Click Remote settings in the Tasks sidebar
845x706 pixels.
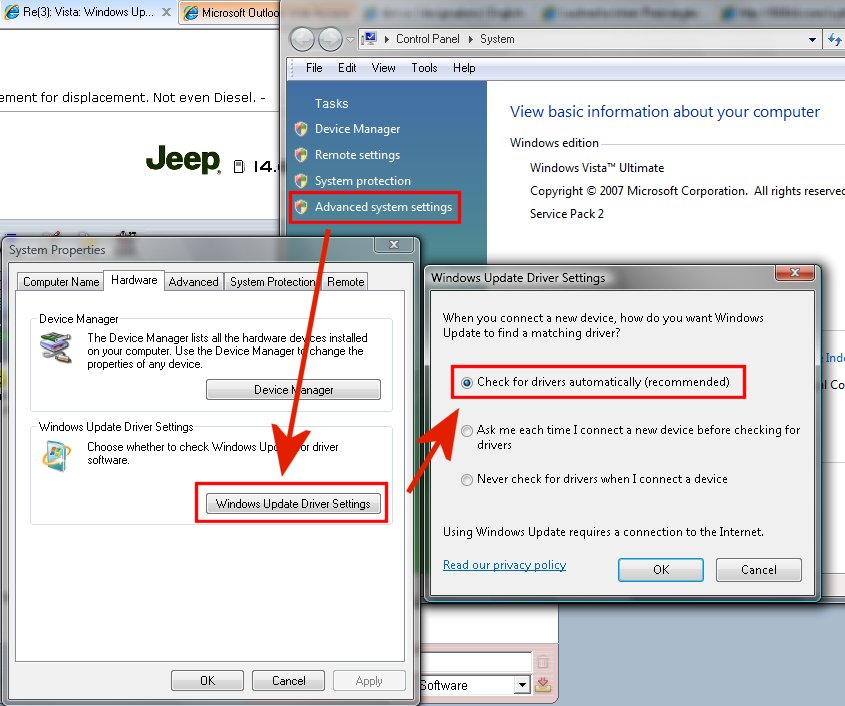(x=356, y=155)
